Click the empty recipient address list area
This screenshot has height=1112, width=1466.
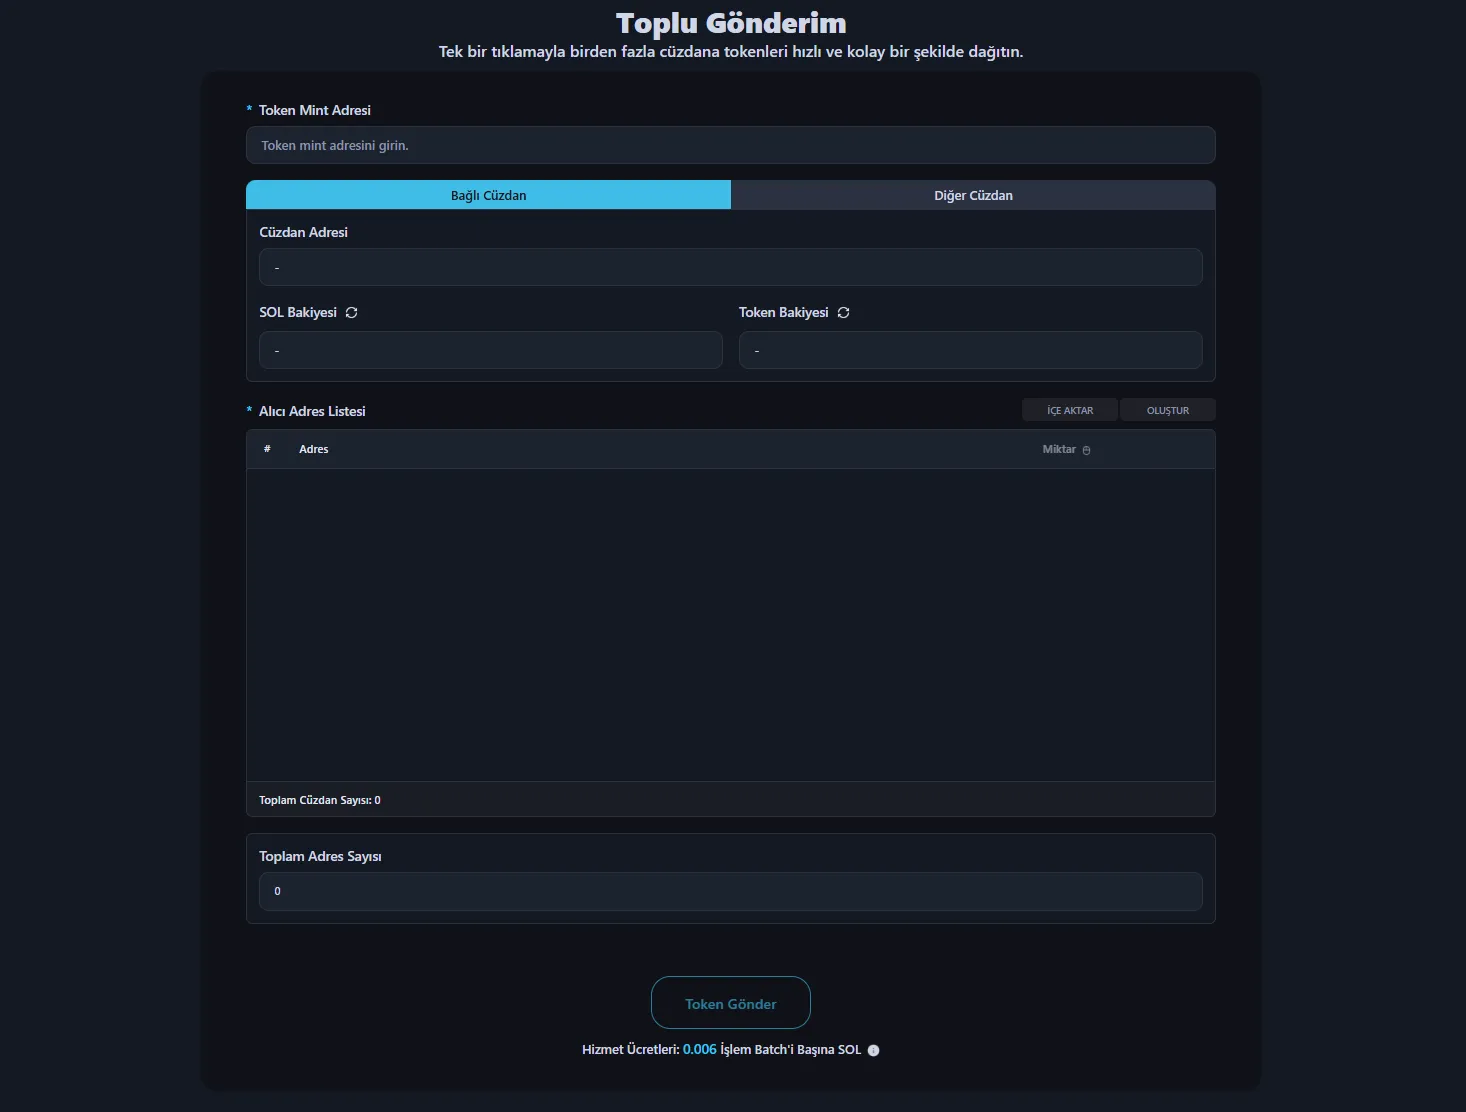pos(730,625)
